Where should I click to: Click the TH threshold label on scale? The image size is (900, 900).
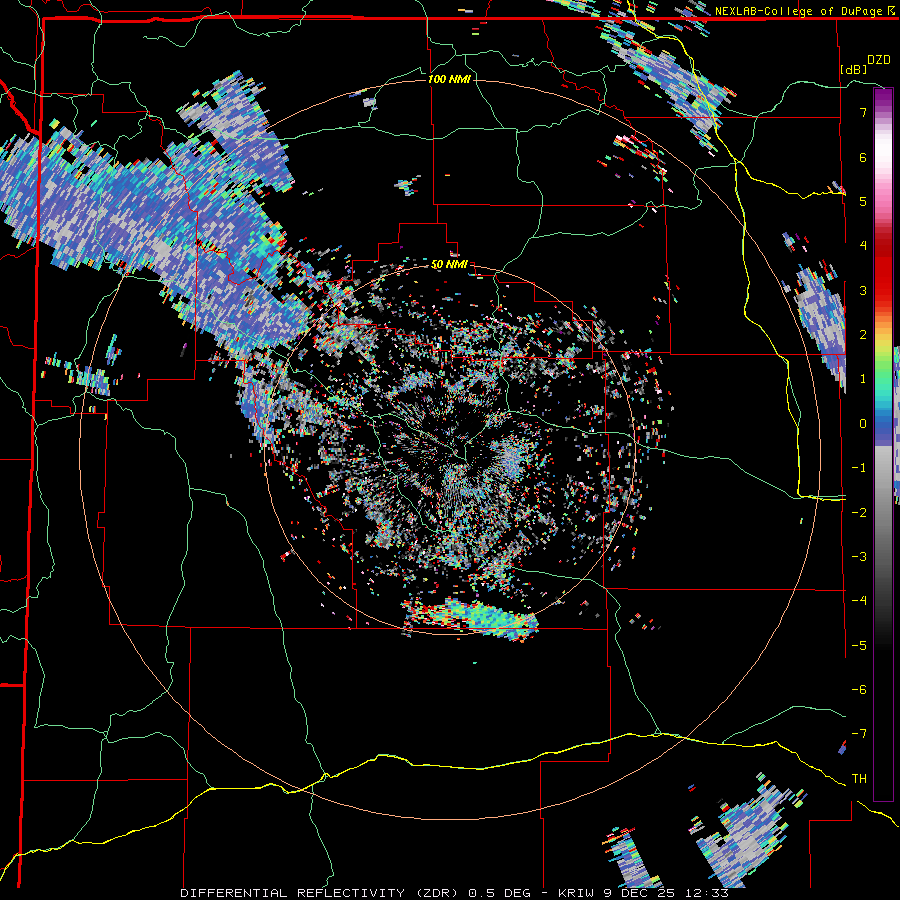[x=859, y=779]
